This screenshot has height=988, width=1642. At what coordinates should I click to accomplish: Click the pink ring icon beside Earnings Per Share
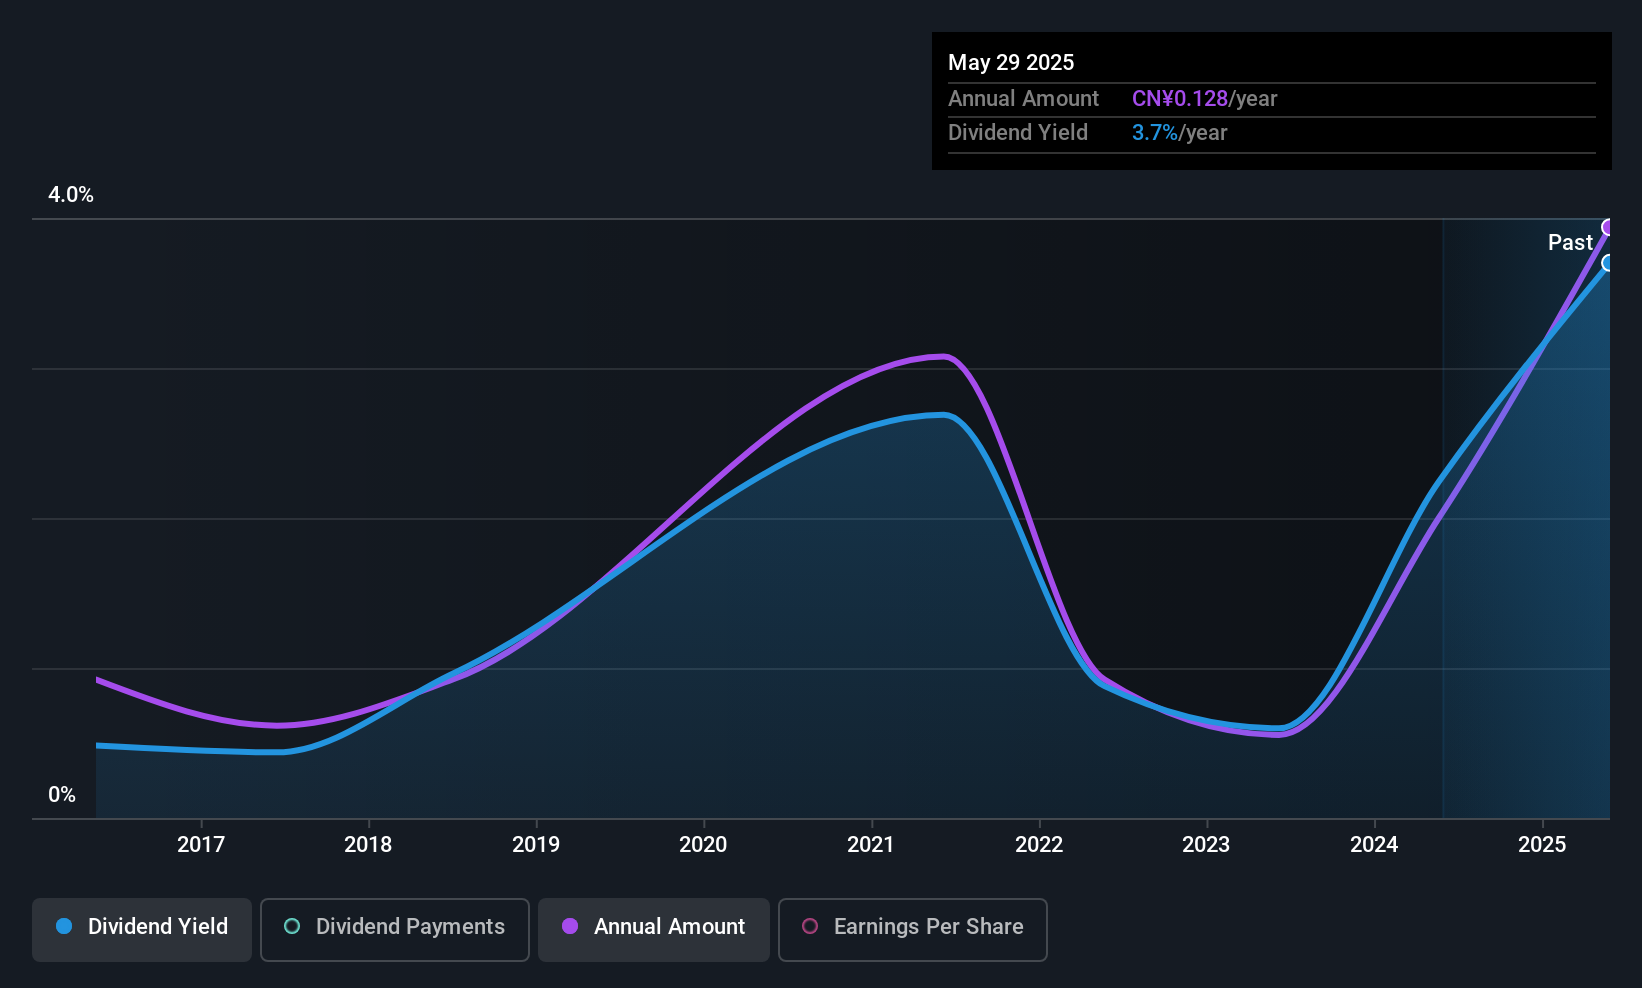point(810,926)
